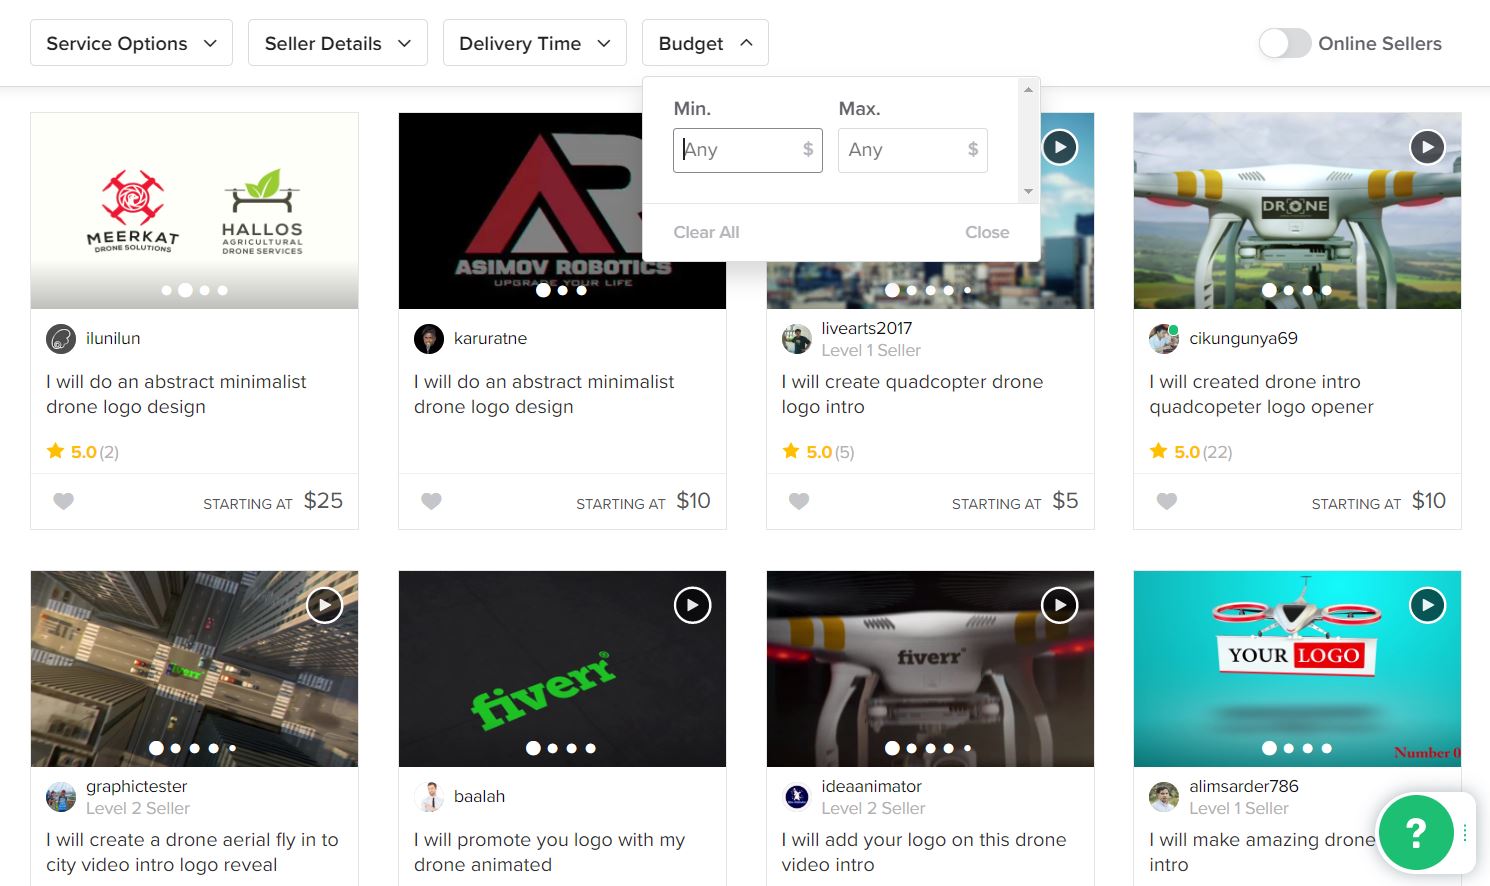Click the $10 starting price on karuratne gig
The image size is (1490, 886).
(x=693, y=501)
